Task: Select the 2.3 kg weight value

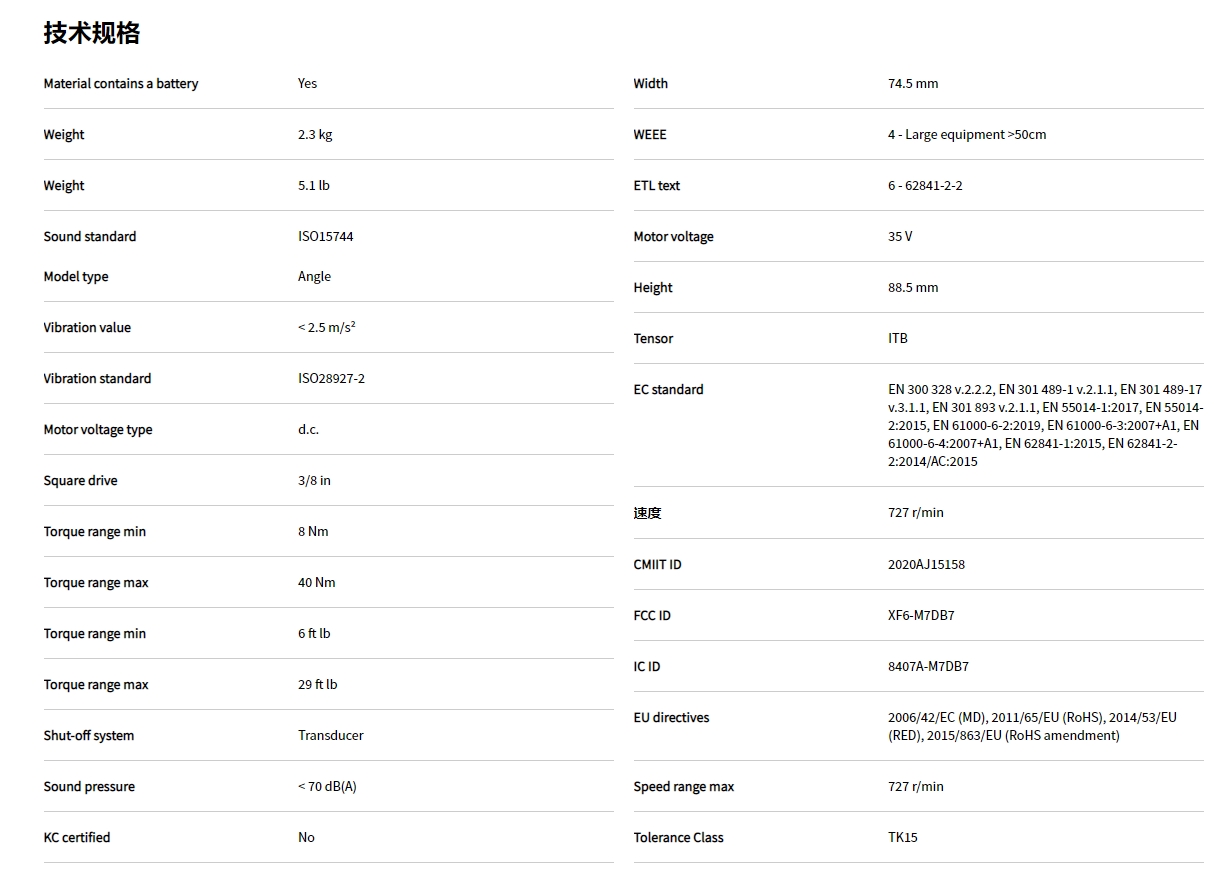Action: pyautogui.click(x=315, y=135)
